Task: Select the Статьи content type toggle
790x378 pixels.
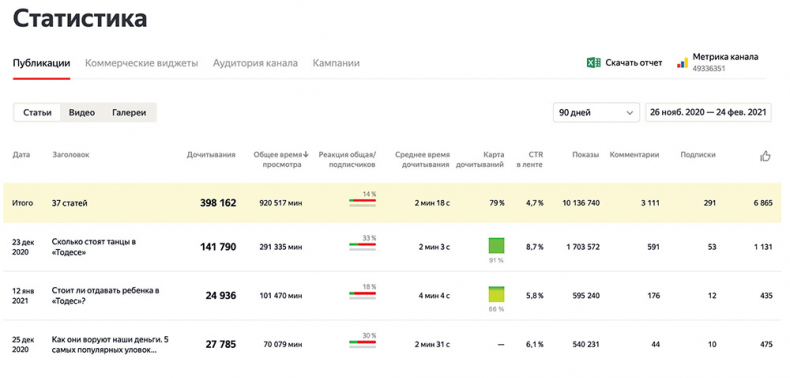Action: (x=37, y=112)
